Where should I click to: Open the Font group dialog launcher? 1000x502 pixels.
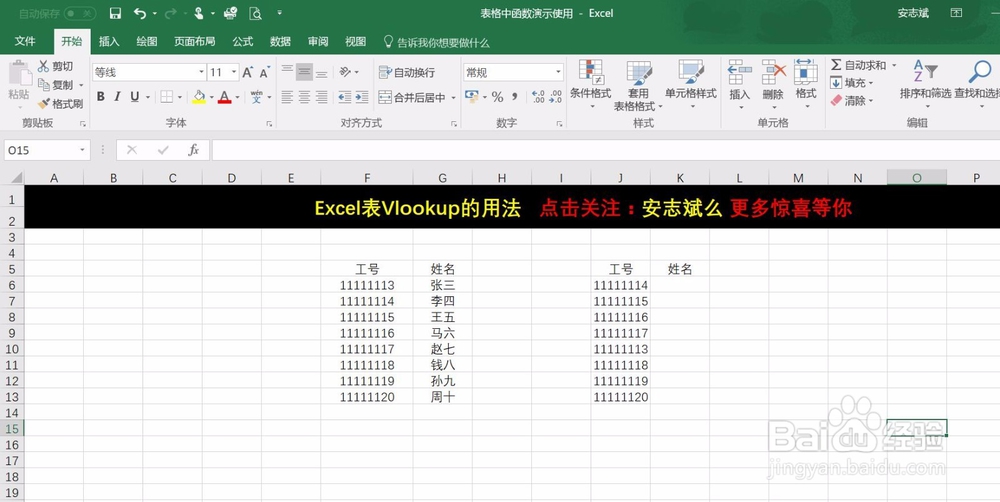[270, 124]
